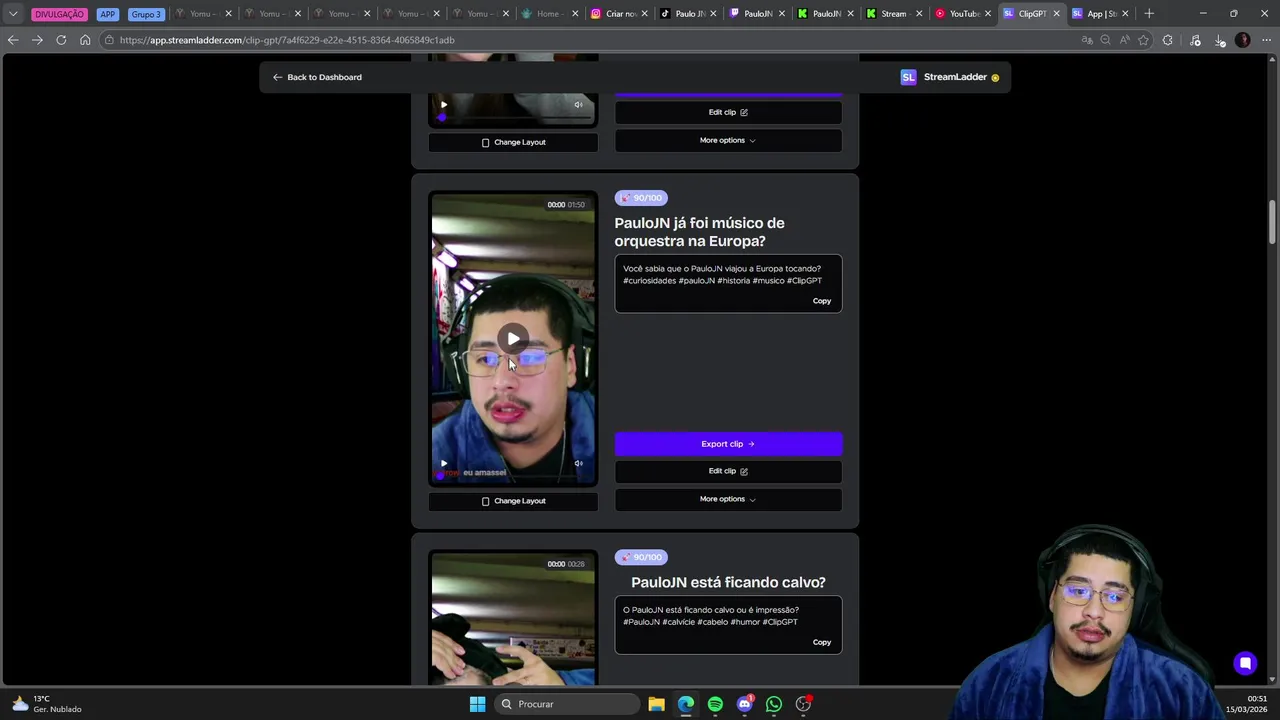Click the Procurar taskbar search box
The height and width of the screenshot is (720, 1280).
pyautogui.click(x=568, y=704)
